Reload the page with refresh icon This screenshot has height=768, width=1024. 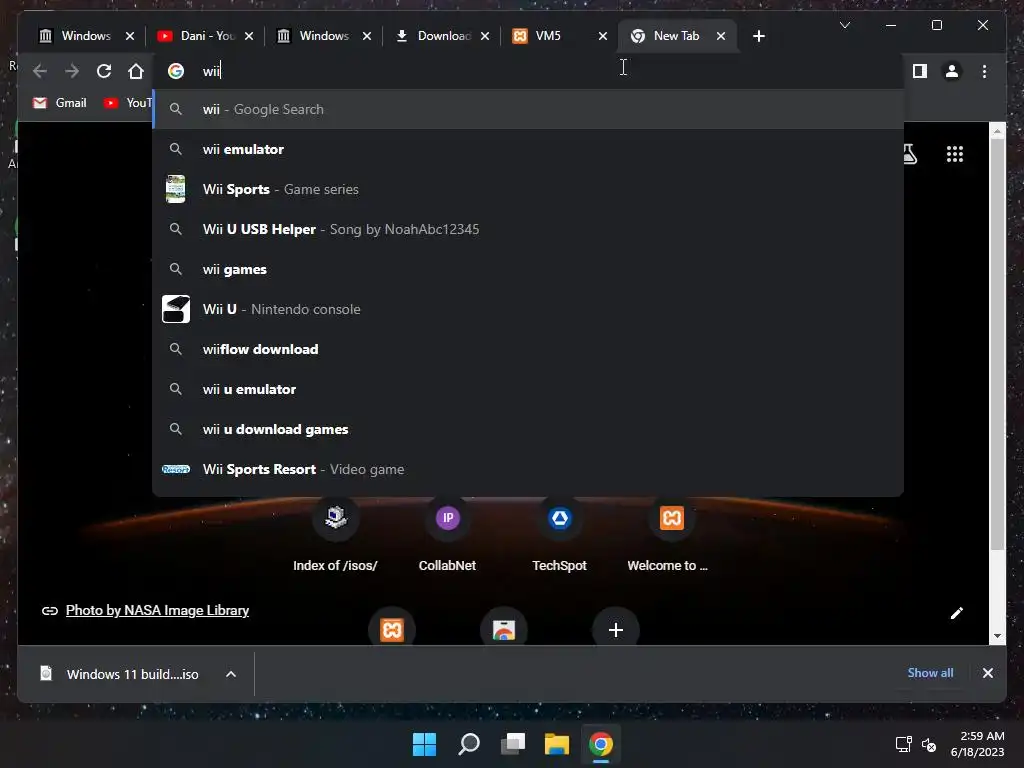coord(104,71)
